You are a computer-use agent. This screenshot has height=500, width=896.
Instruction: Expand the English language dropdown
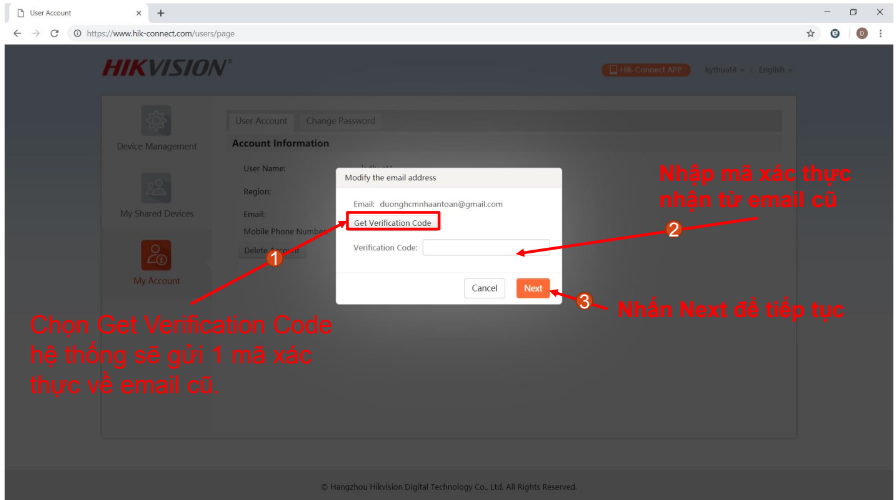(775, 70)
